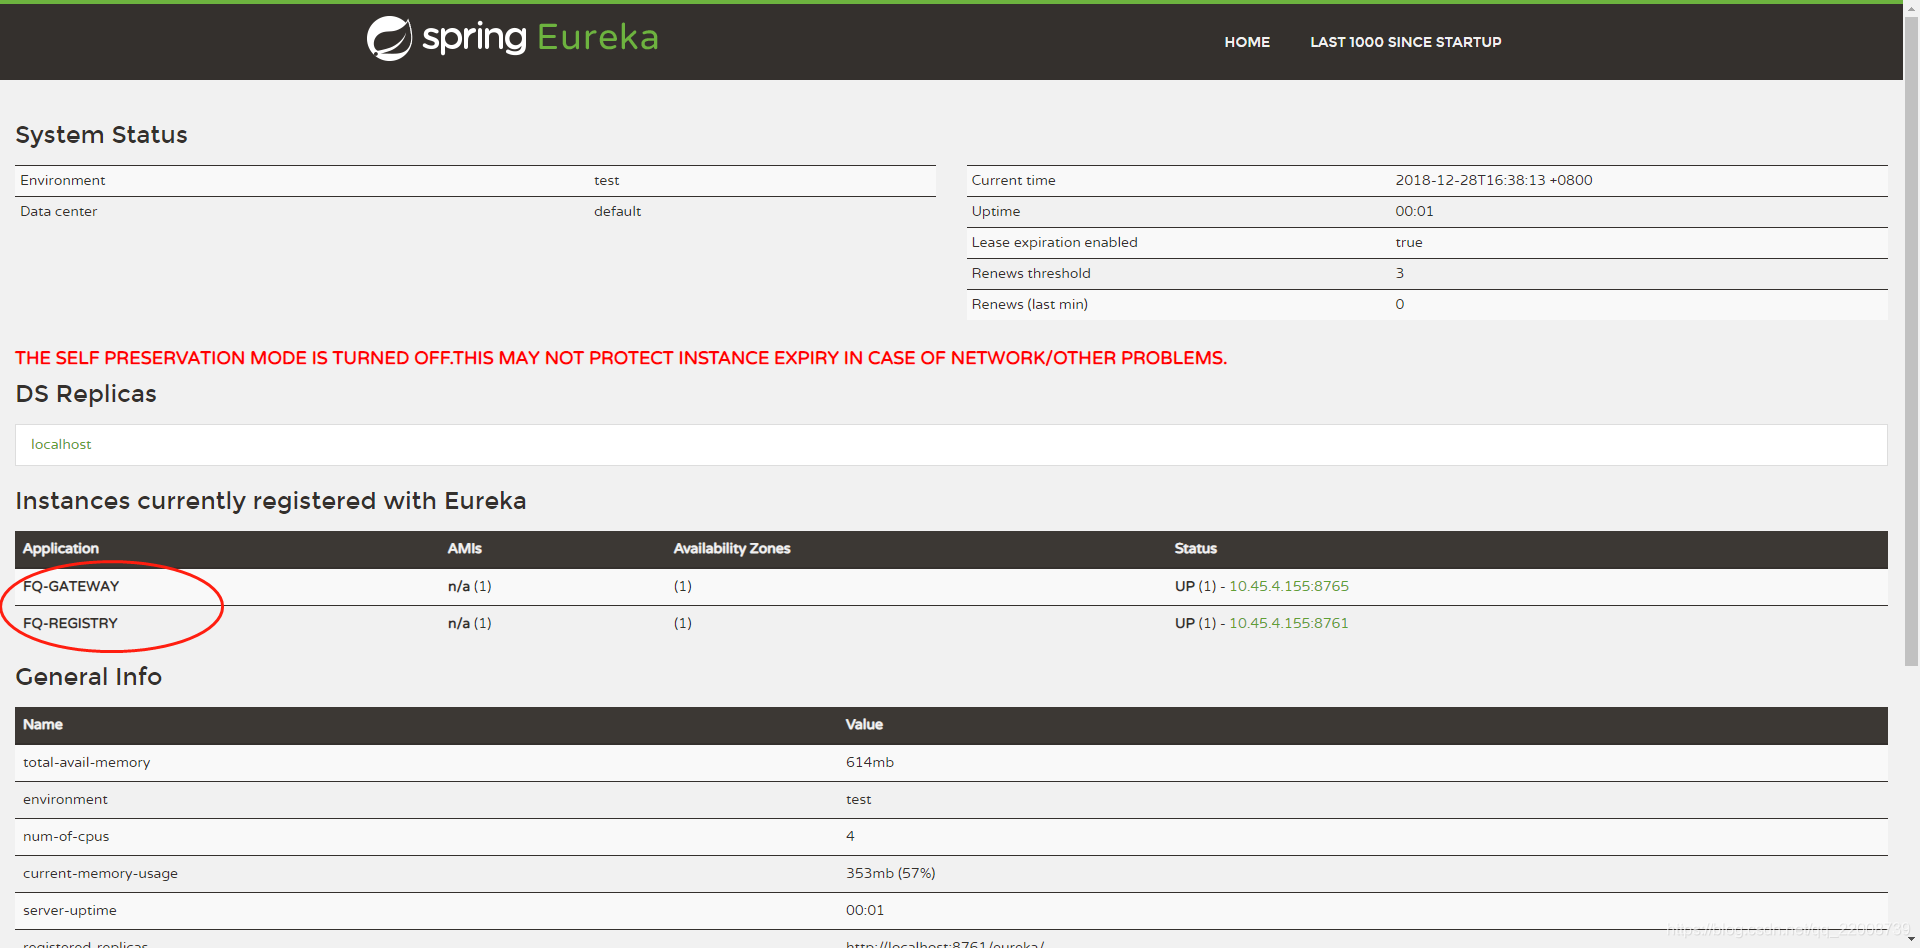Image resolution: width=1920 pixels, height=948 pixels.
Task: Click the Lease expiration enabled label
Action: pyautogui.click(x=1054, y=242)
